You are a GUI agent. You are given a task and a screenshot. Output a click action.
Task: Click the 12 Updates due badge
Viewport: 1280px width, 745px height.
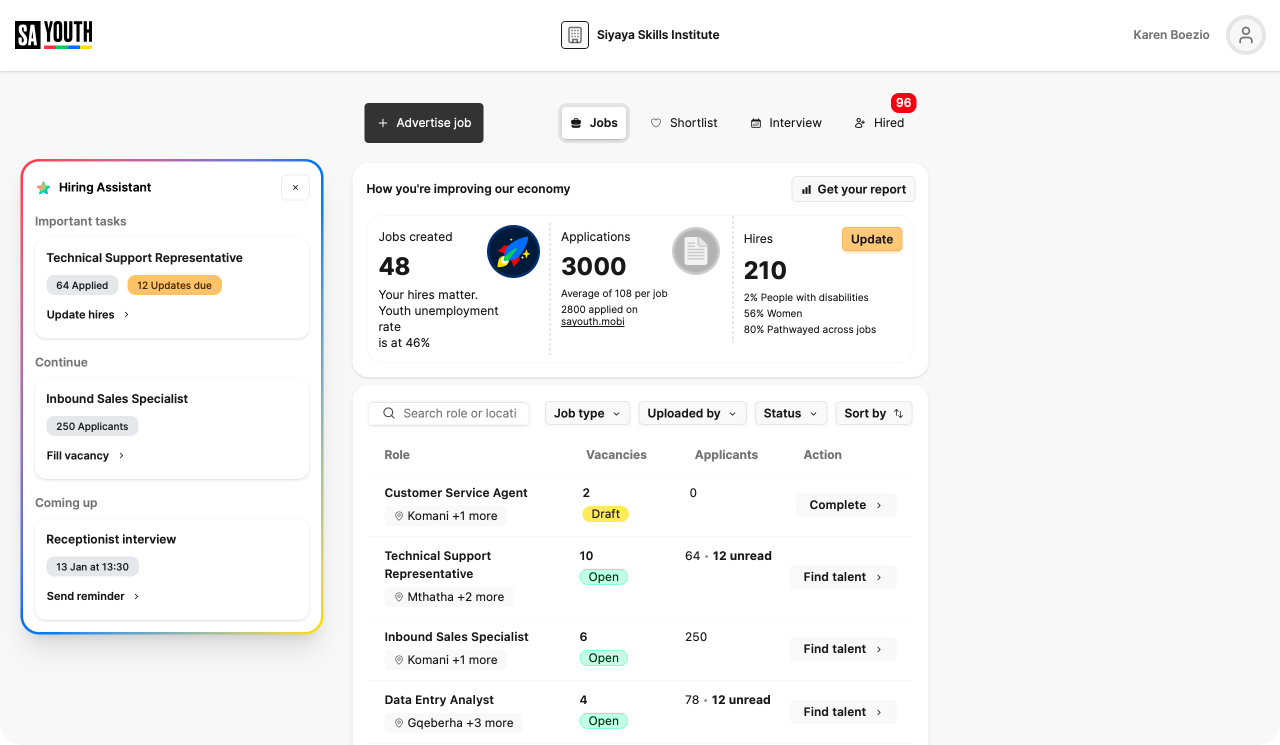175,285
